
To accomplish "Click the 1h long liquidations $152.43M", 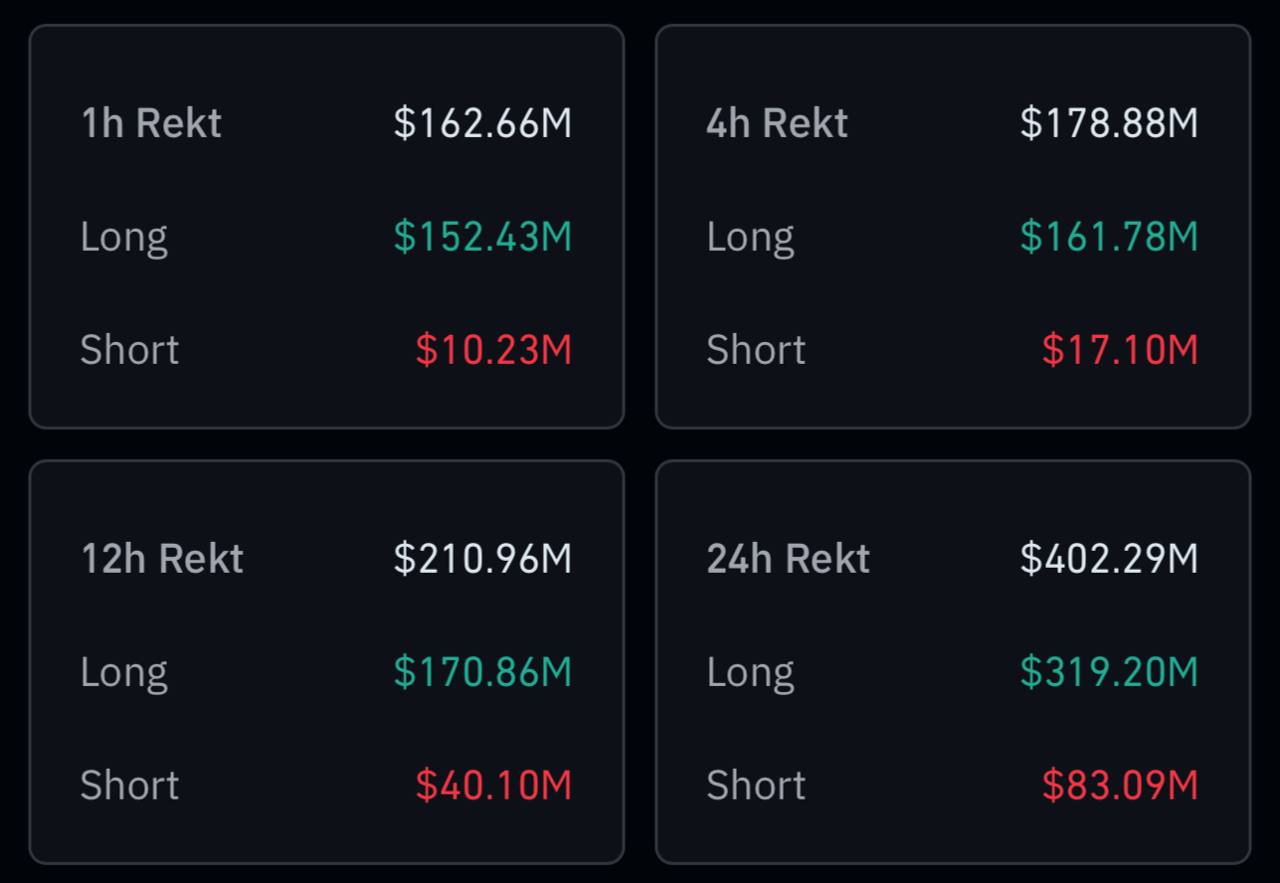I will pyautogui.click(x=482, y=237).
